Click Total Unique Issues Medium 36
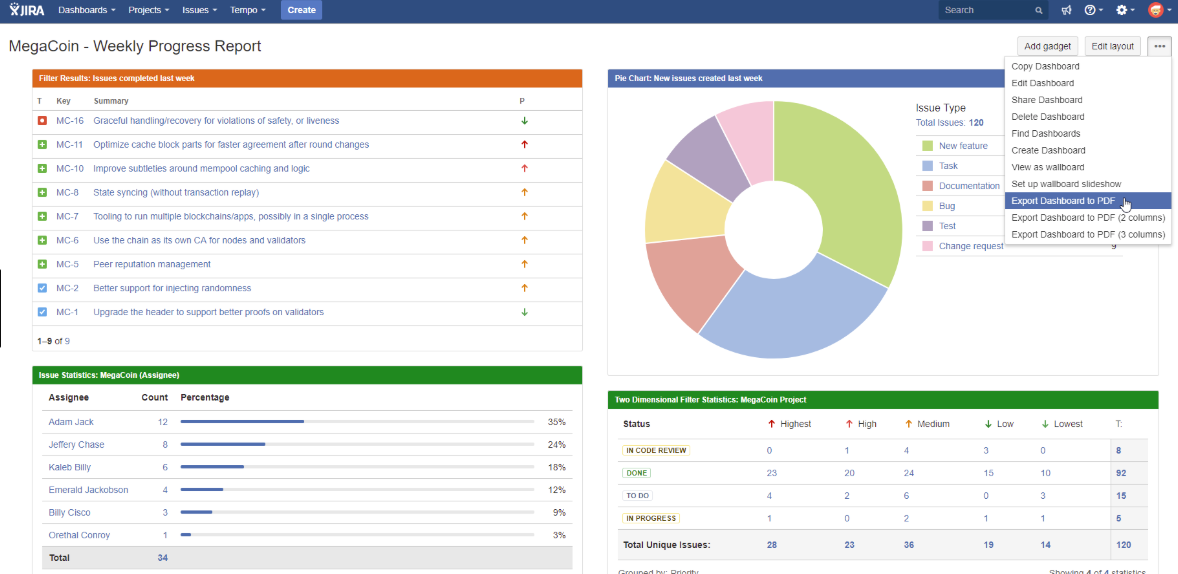This screenshot has height=574, width=1178. 909,545
